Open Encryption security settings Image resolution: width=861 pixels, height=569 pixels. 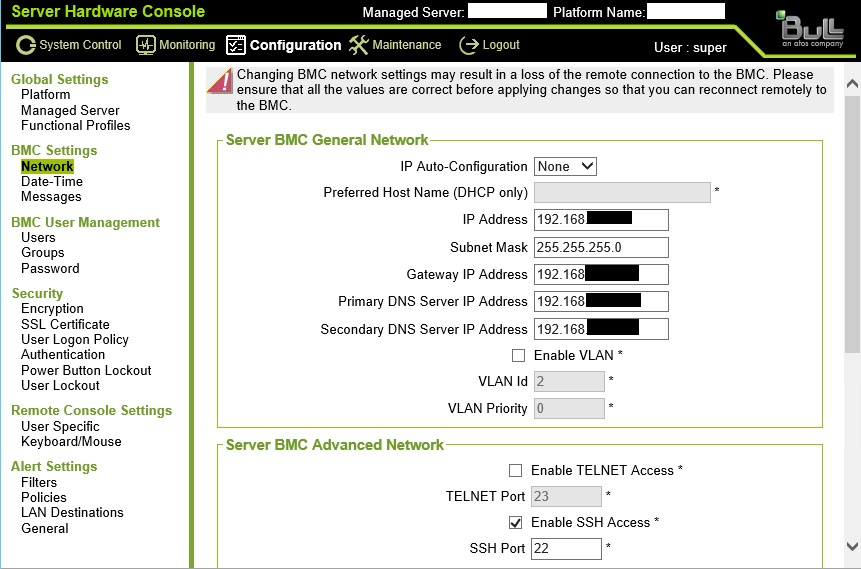[53, 309]
